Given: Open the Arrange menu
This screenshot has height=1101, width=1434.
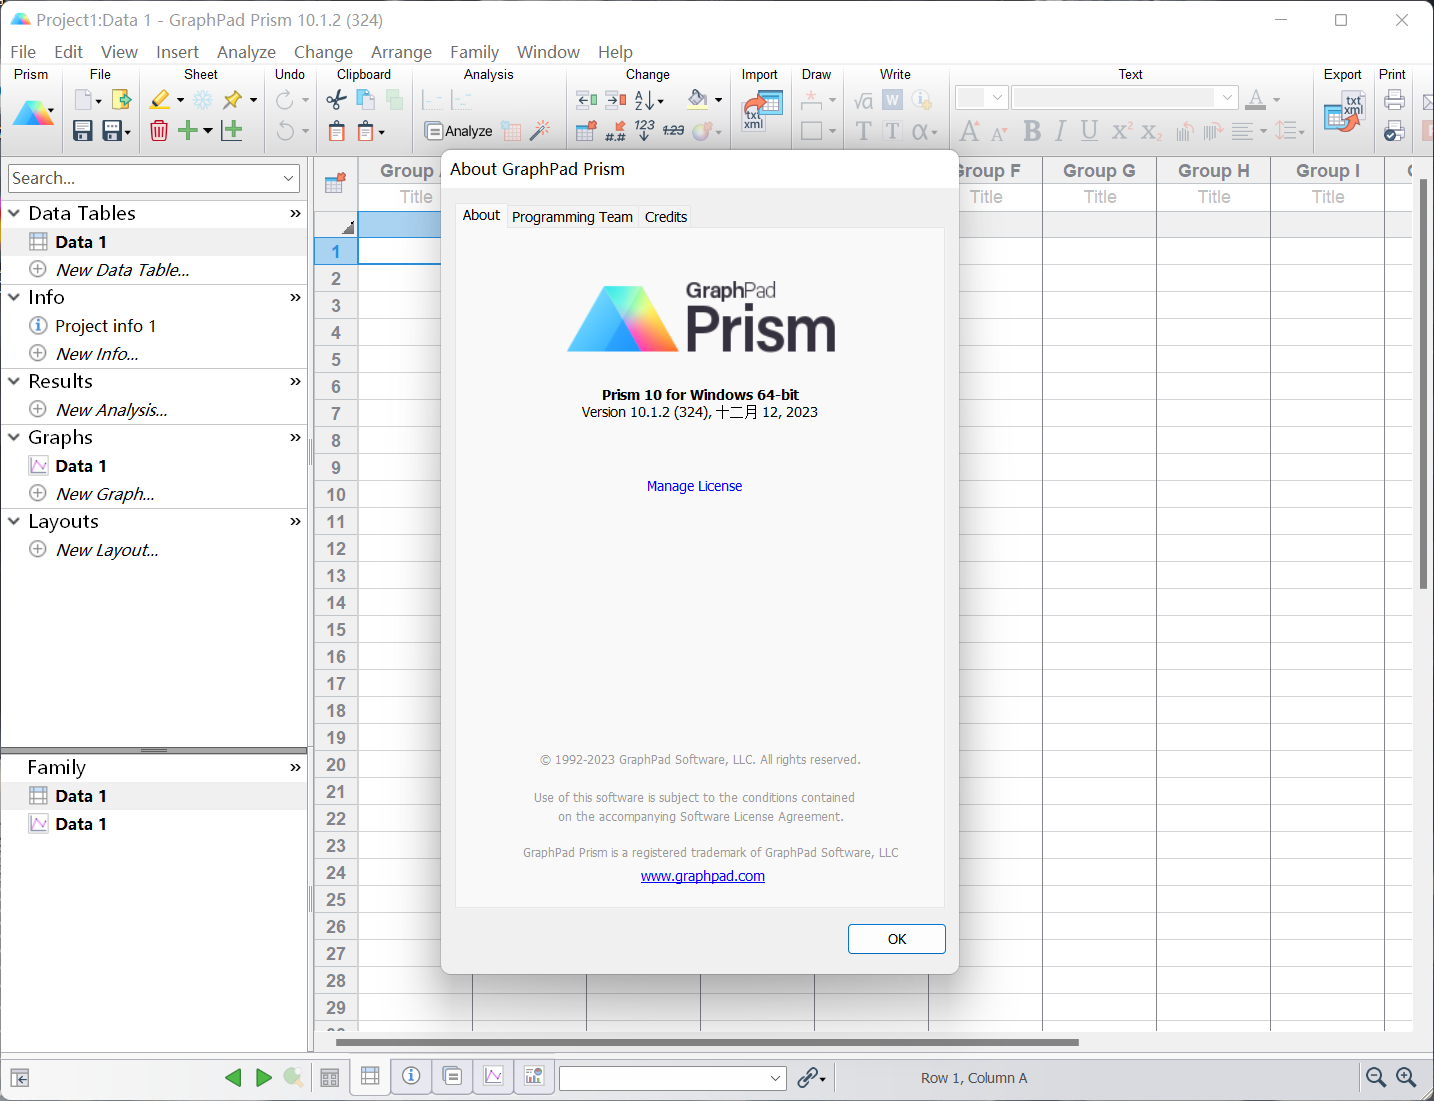Looking at the screenshot, I should pyautogui.click(x=401, y=52).
